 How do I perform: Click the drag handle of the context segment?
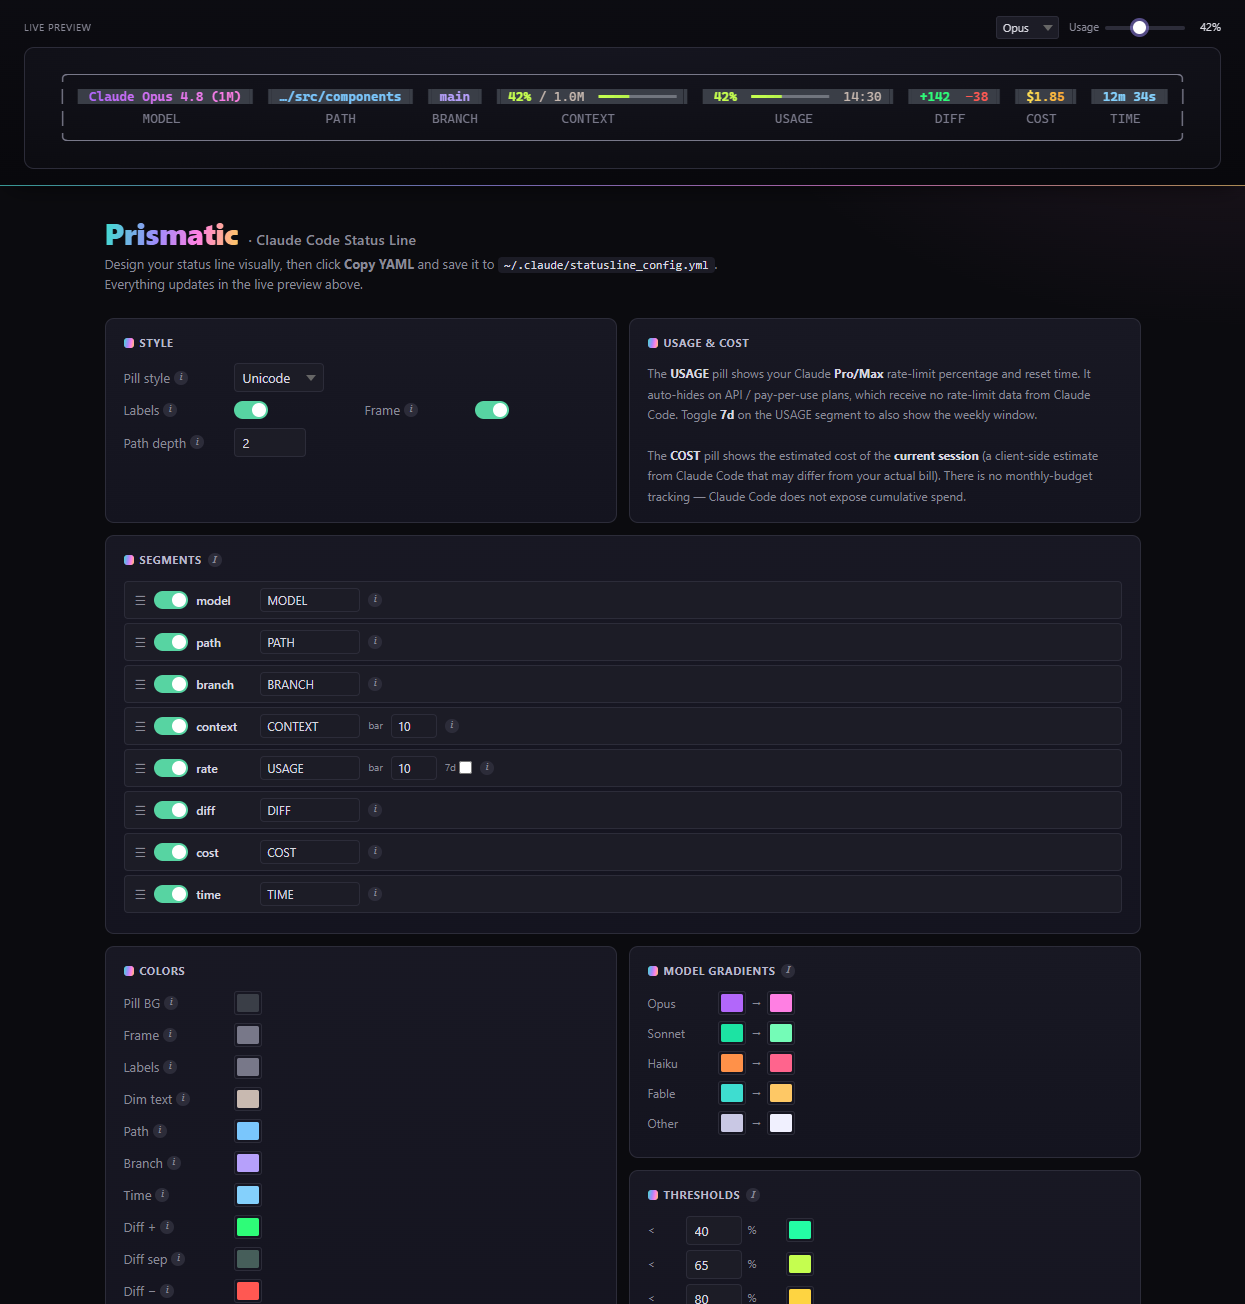click(x=140, y=726)
